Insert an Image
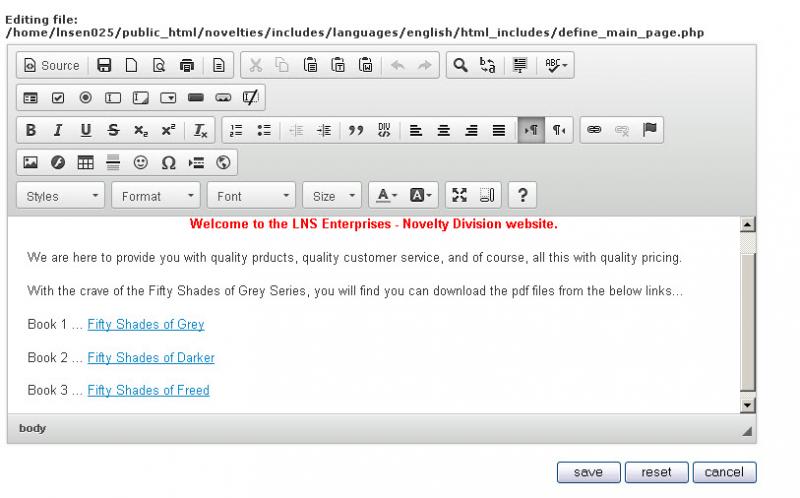Viewport: 800px width, 498px height. pyautogui.click(x=31, y=162)
